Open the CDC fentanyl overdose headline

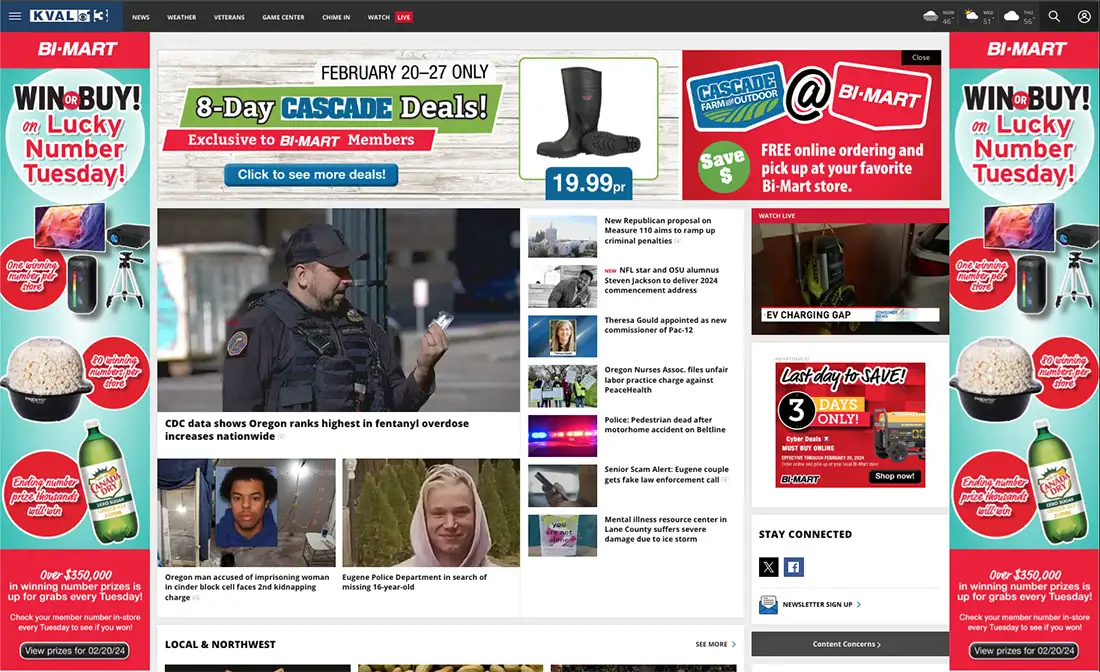point(316,429)
